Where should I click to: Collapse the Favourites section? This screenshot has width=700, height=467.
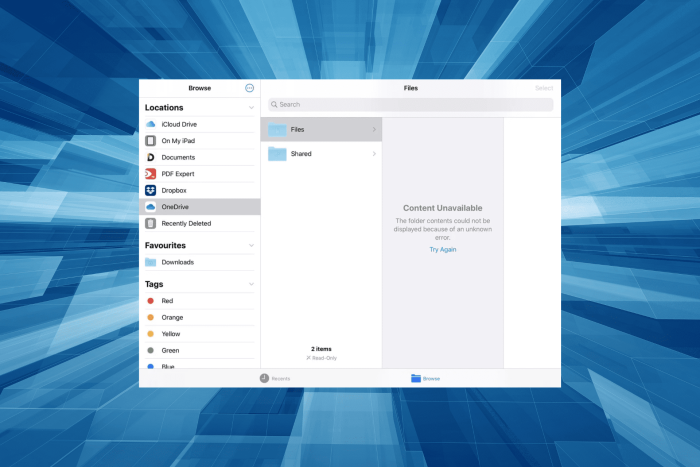(251, 246)
